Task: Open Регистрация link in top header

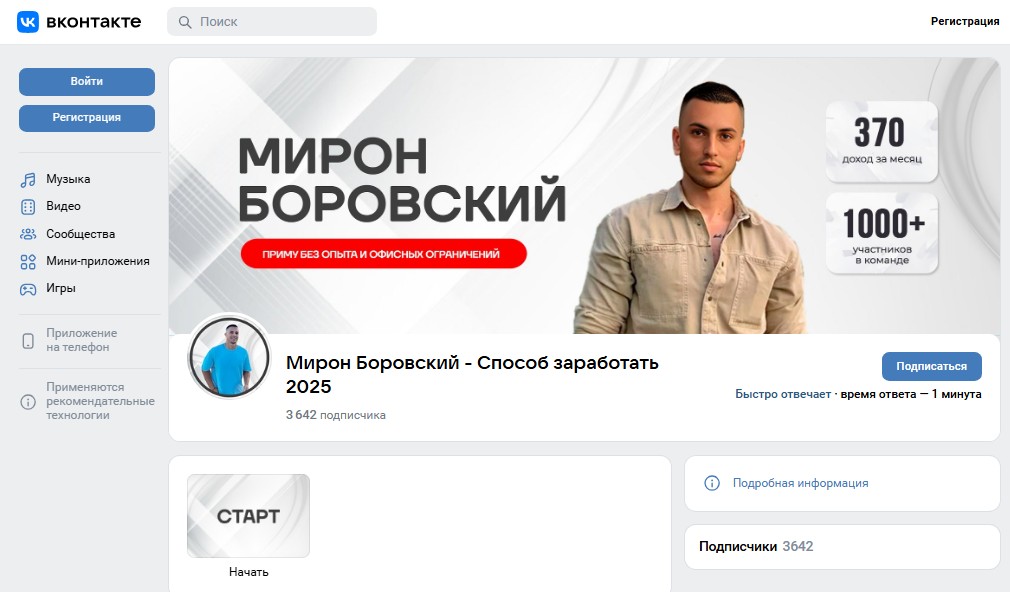Action: (965, 21)
